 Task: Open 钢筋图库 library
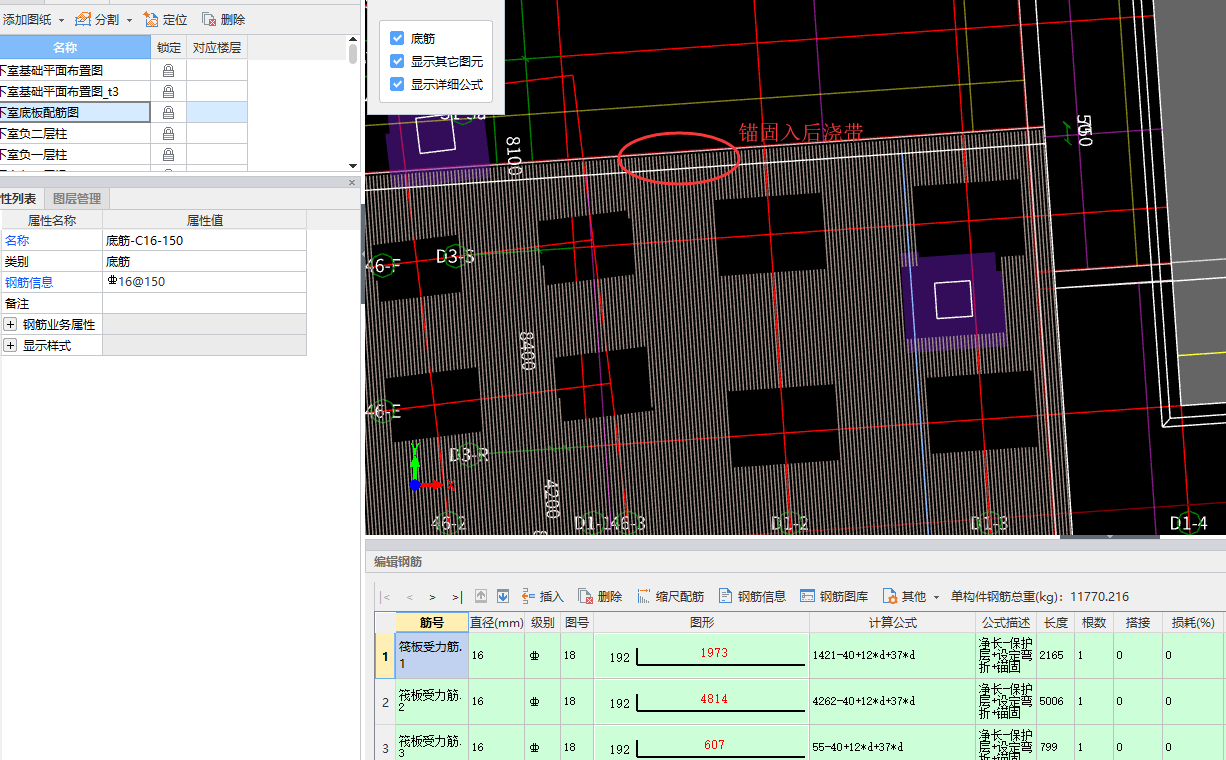[834, 596]
